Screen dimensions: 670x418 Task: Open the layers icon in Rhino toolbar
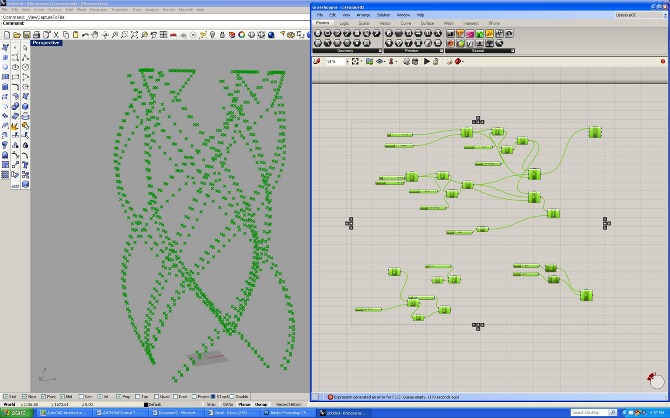tap(232, 35)
